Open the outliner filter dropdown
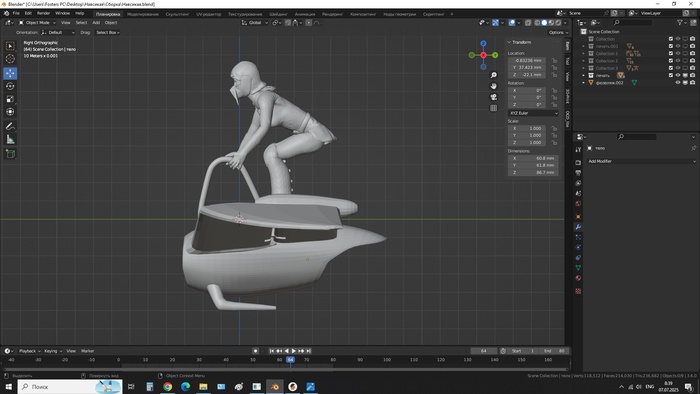Screen dimensions: 700x394 coord(682,22)
